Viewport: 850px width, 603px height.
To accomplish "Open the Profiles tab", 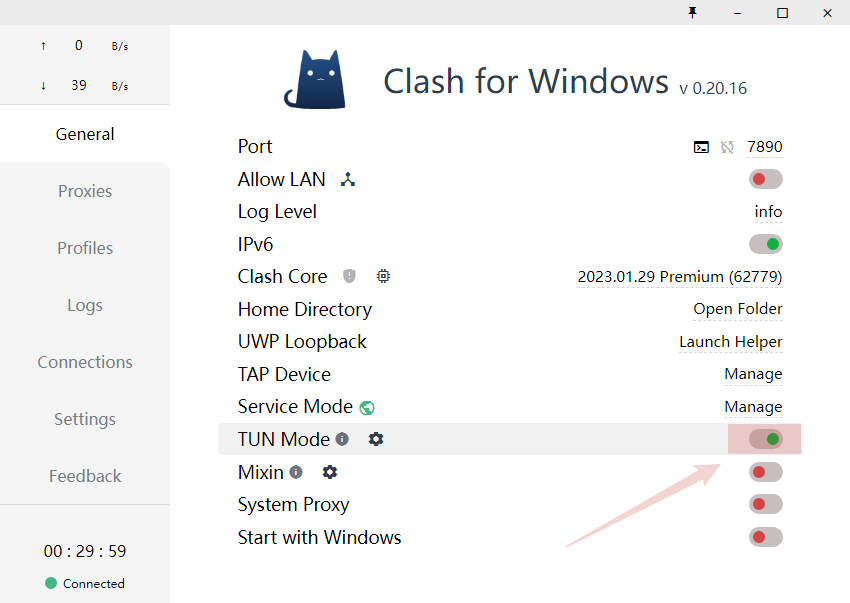I will [x=85, y=248].
